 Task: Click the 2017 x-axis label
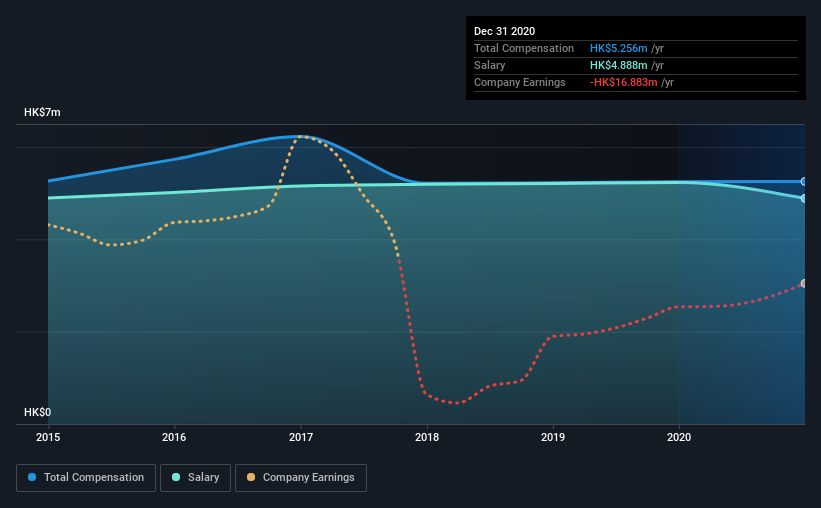[x=301, y=437]
